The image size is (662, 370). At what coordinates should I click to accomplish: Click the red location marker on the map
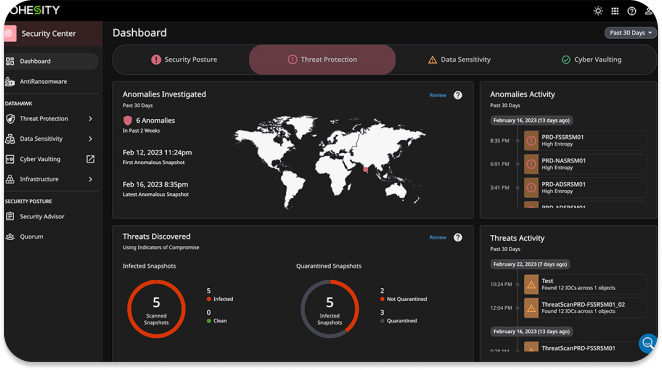pyautogui.click(x=365, y=169)
